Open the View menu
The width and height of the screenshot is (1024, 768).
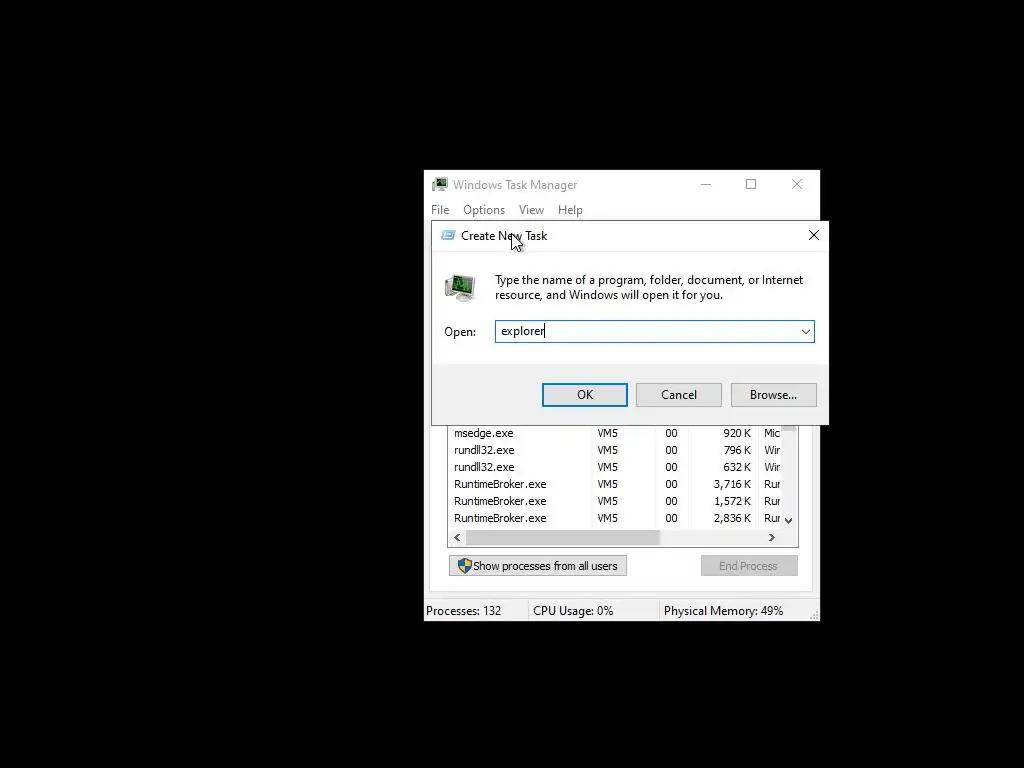click(x=531, y=210)
